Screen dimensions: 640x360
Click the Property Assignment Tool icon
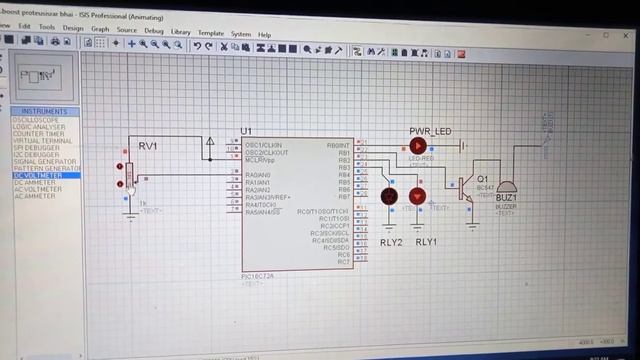click(x=381, y=52)
